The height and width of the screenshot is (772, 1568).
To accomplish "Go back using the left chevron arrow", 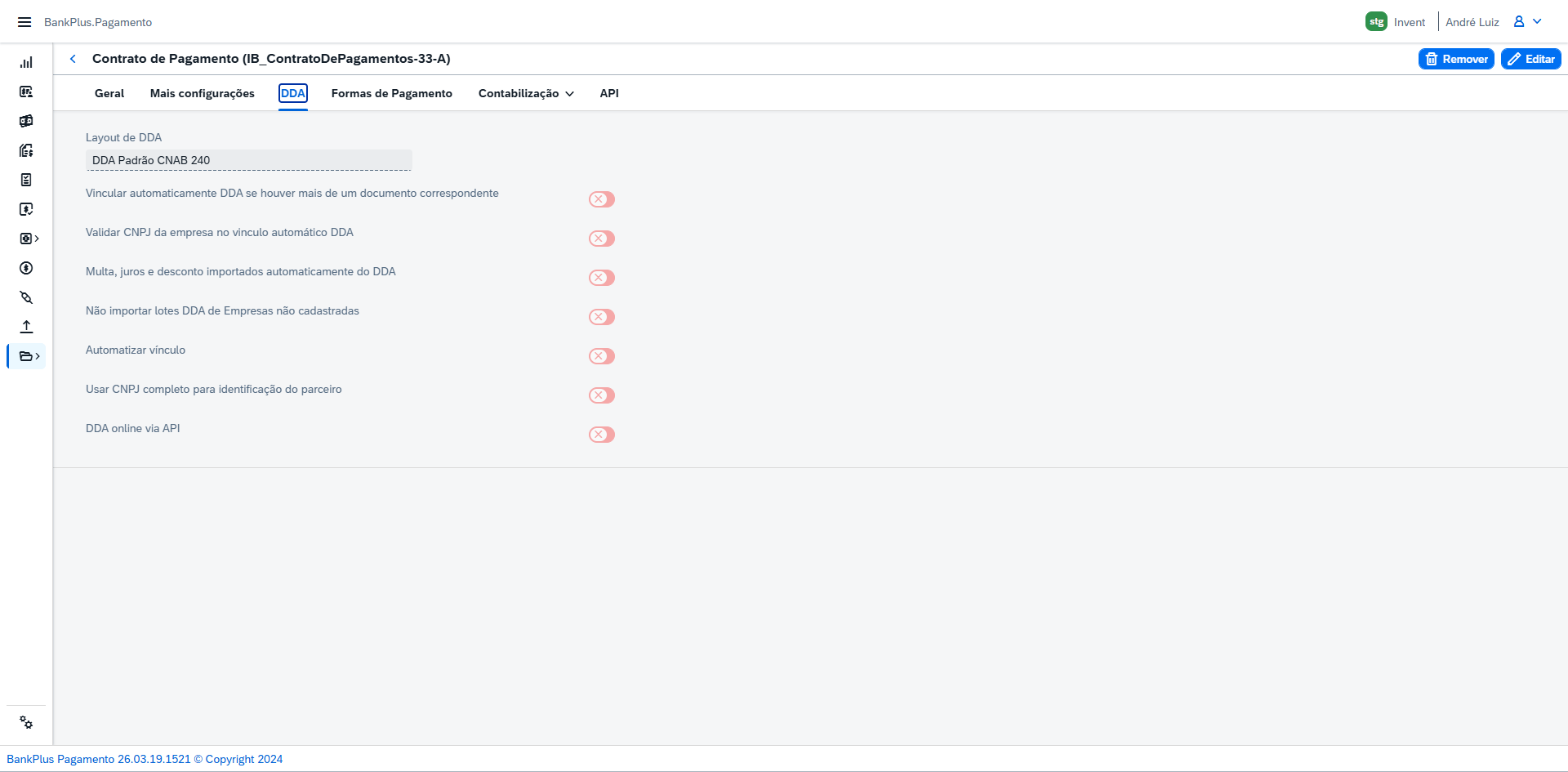I will point(72,59).
